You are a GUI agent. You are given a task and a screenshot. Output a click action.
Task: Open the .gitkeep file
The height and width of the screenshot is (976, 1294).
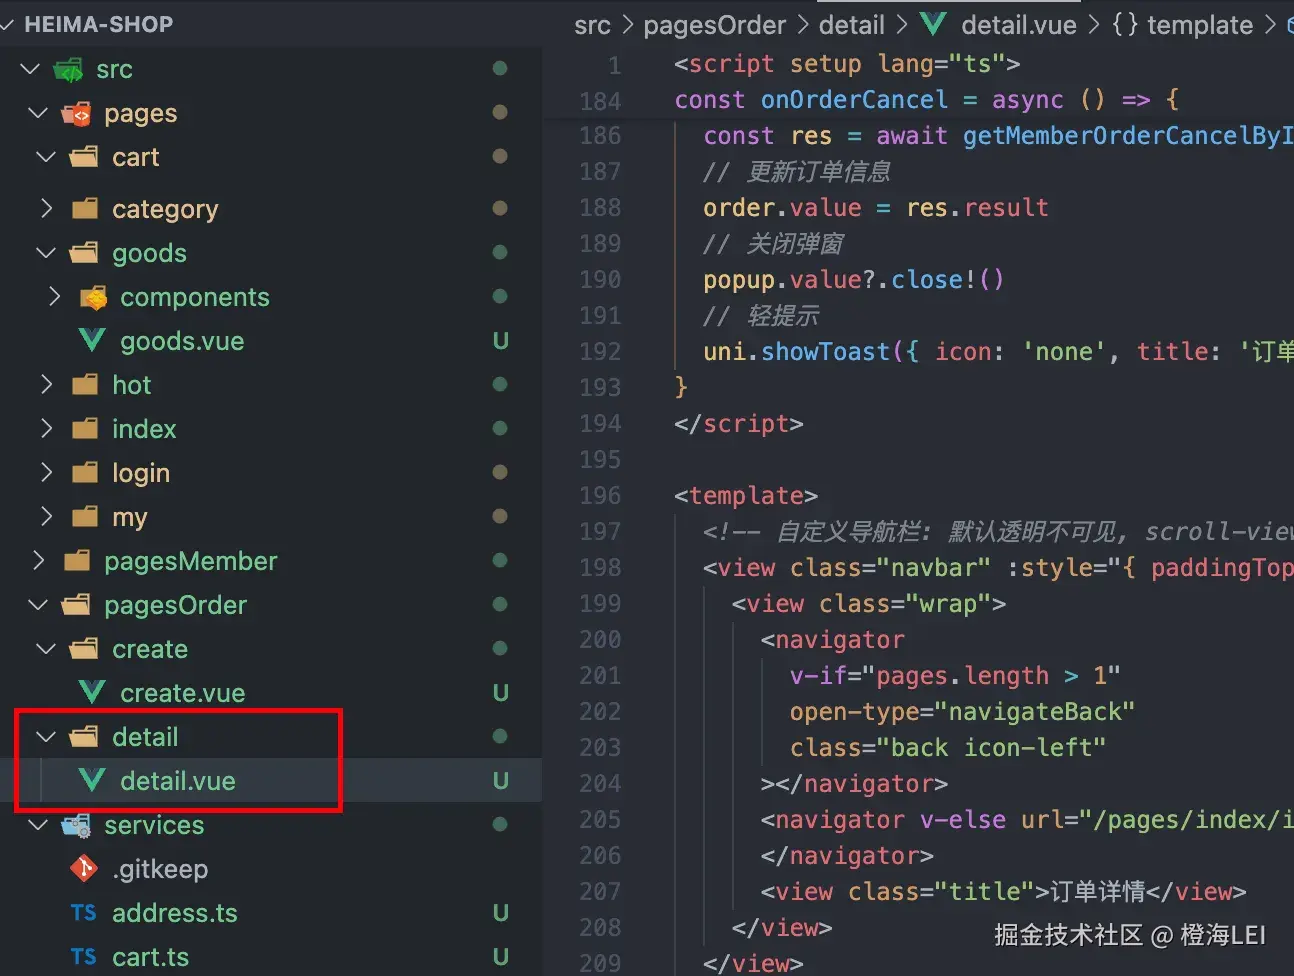pyautogui.click(x=160, y=869)
